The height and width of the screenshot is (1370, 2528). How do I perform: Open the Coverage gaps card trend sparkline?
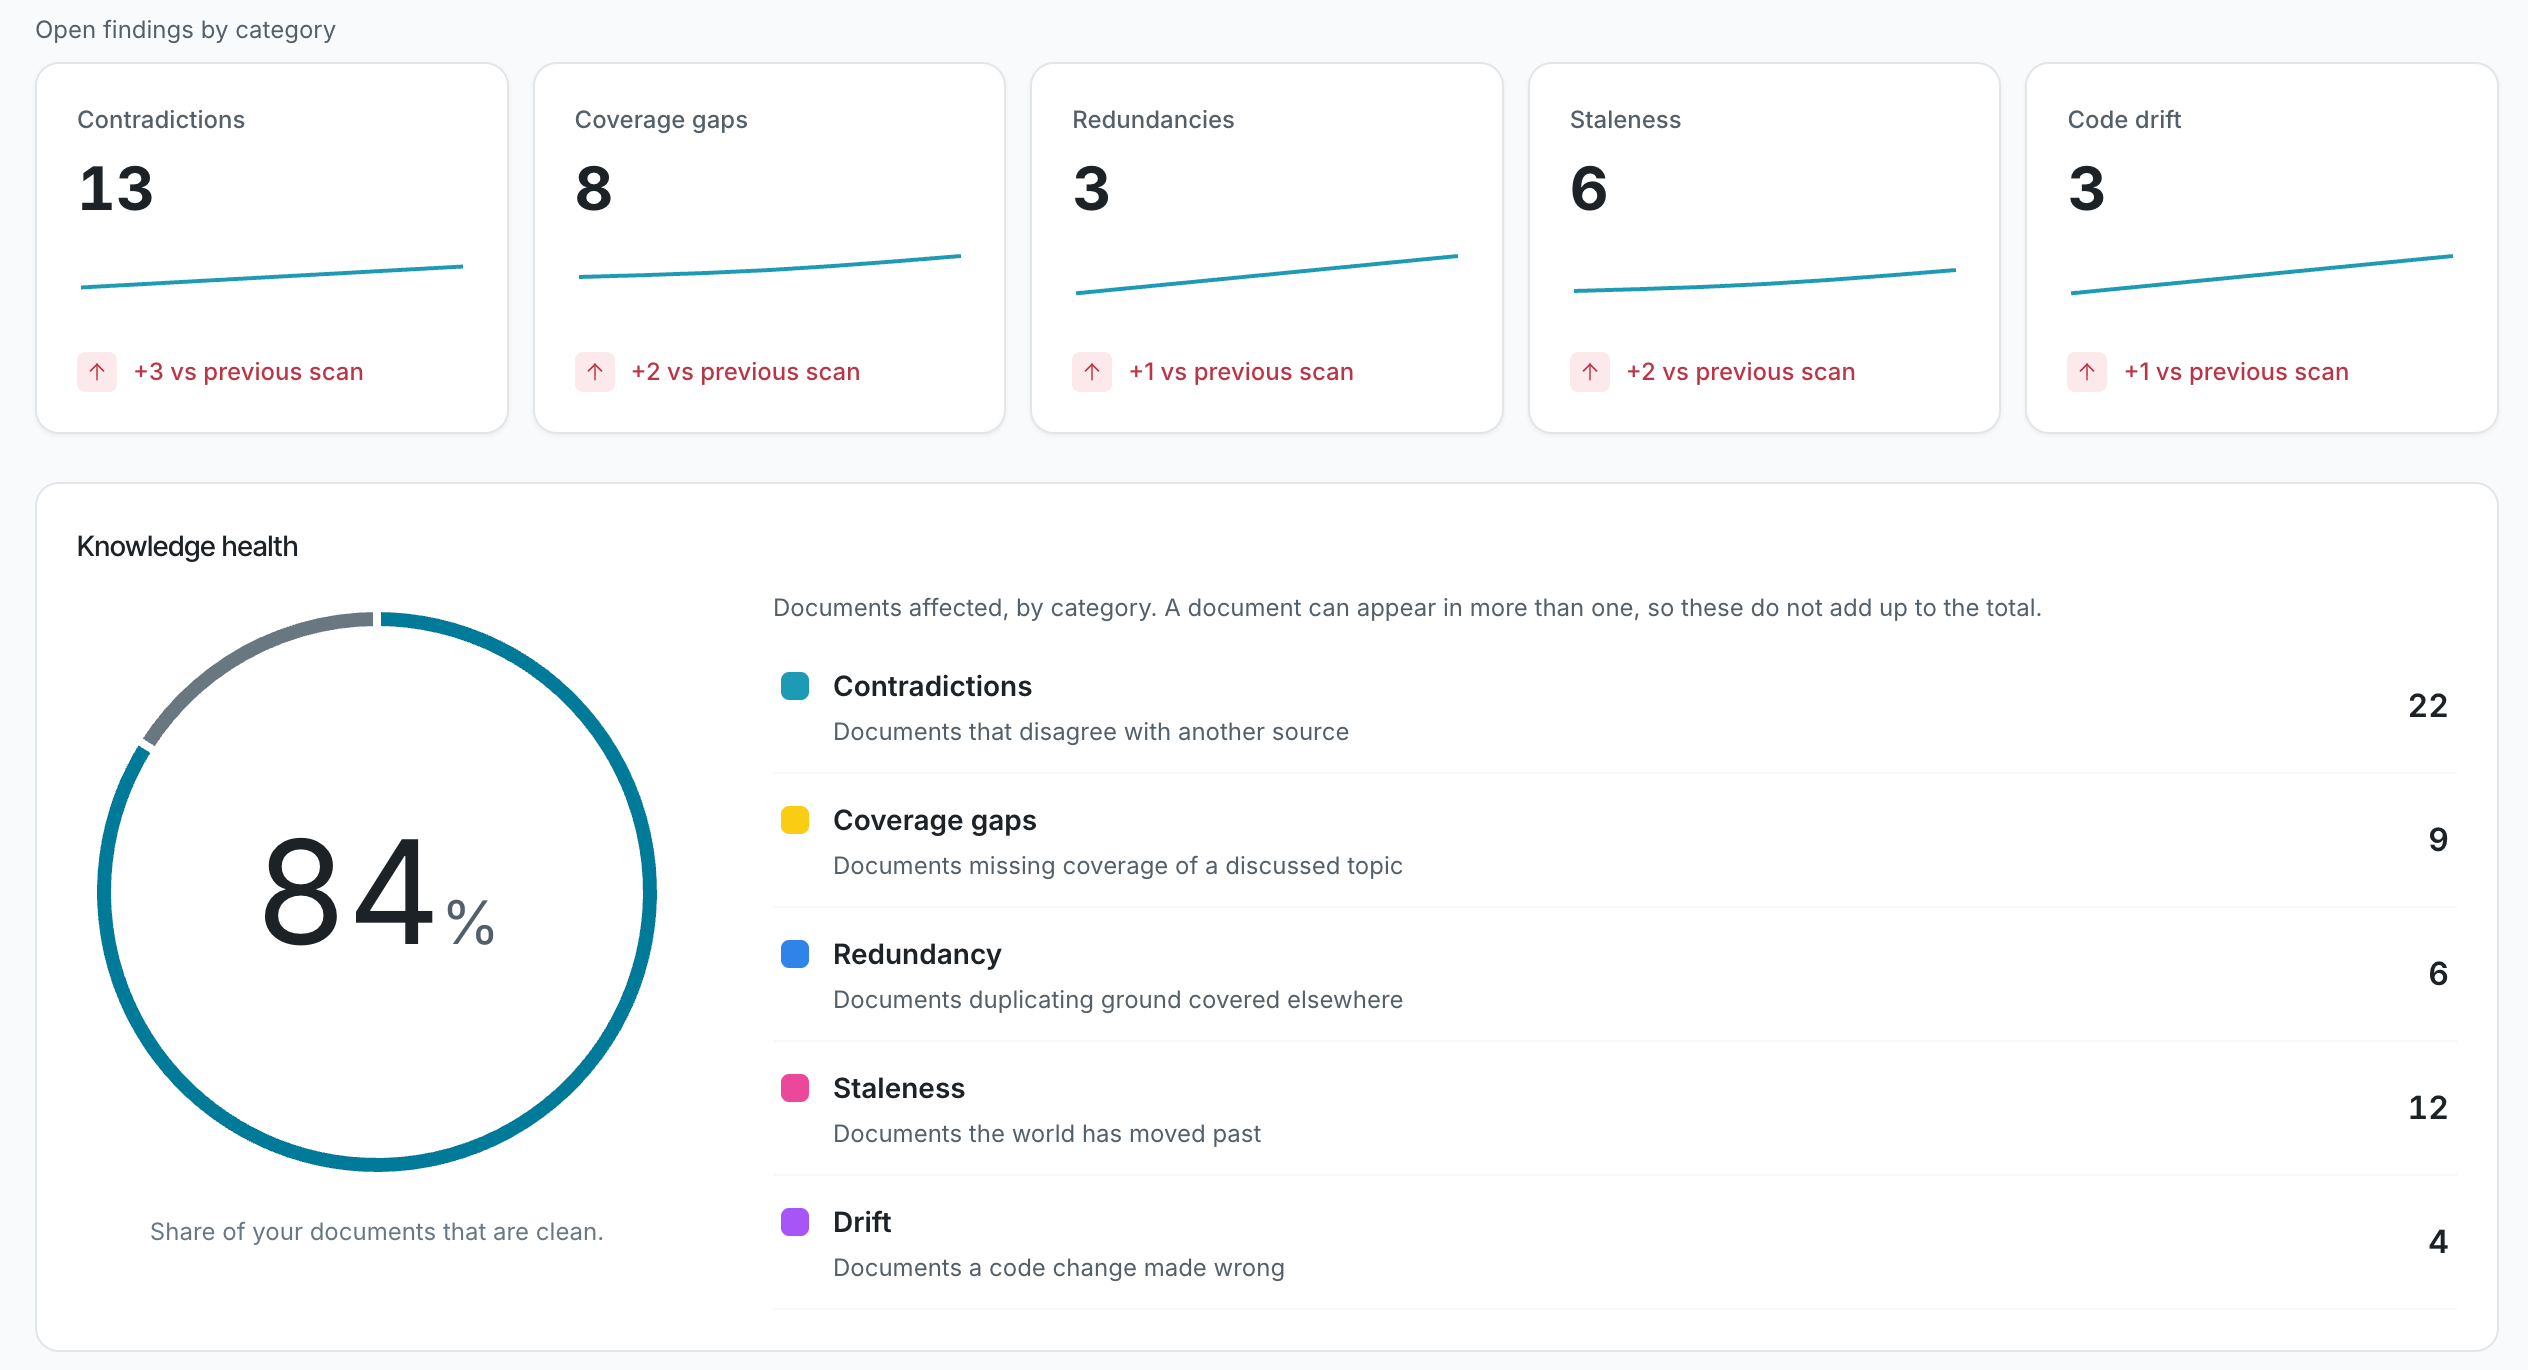pos(770,267)
